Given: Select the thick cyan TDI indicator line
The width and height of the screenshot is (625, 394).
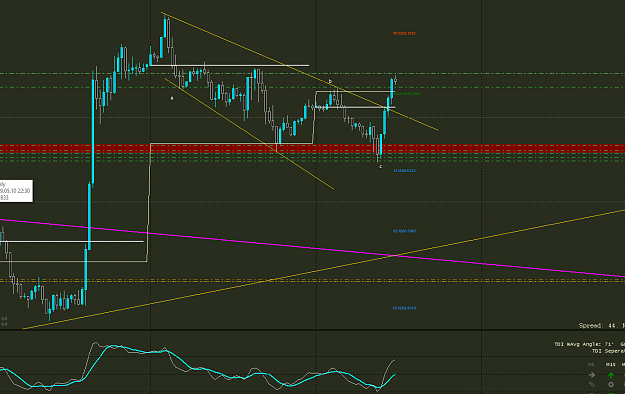Looking at the screenshot, I should click(199, 369).
